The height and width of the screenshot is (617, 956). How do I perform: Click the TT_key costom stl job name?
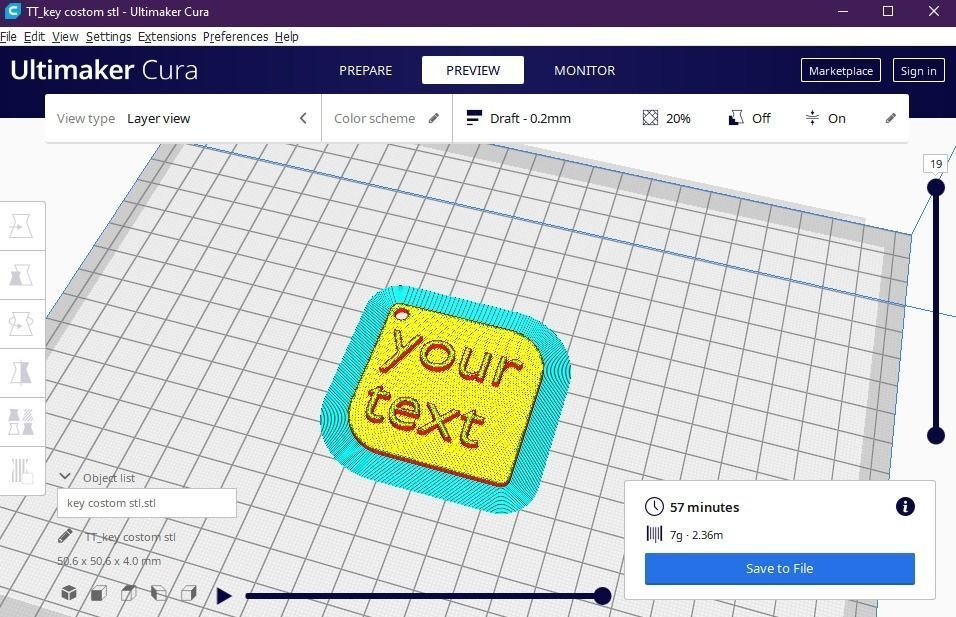coord(130,537)
